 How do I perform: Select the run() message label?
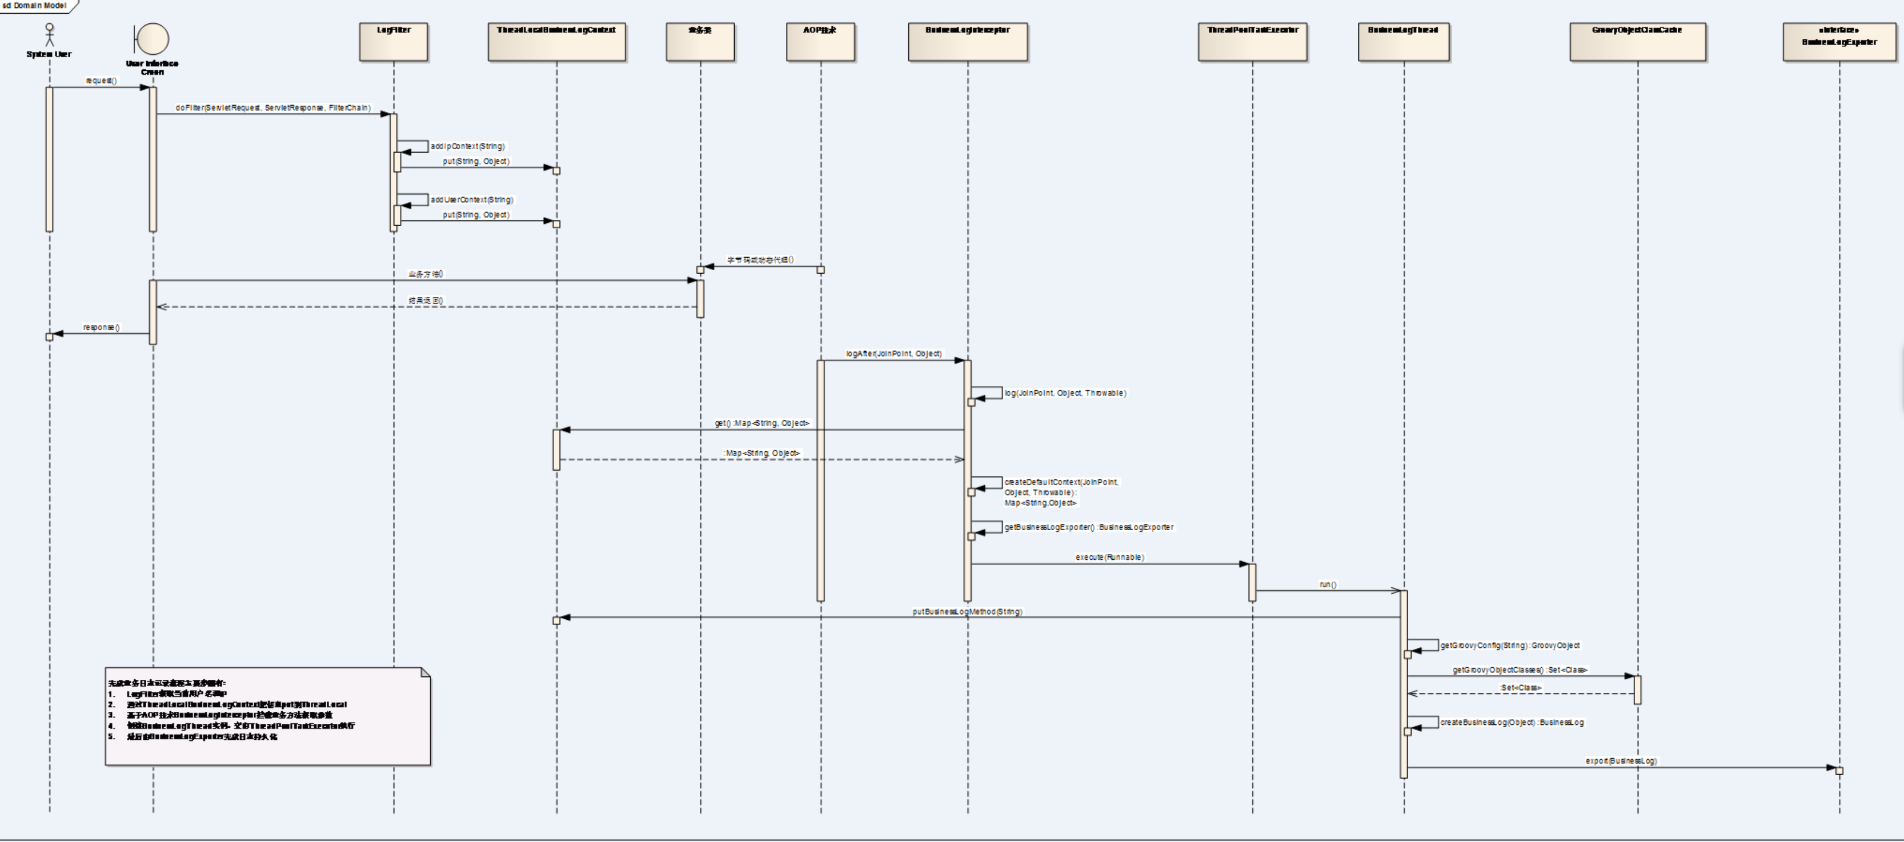[1328, 585]
